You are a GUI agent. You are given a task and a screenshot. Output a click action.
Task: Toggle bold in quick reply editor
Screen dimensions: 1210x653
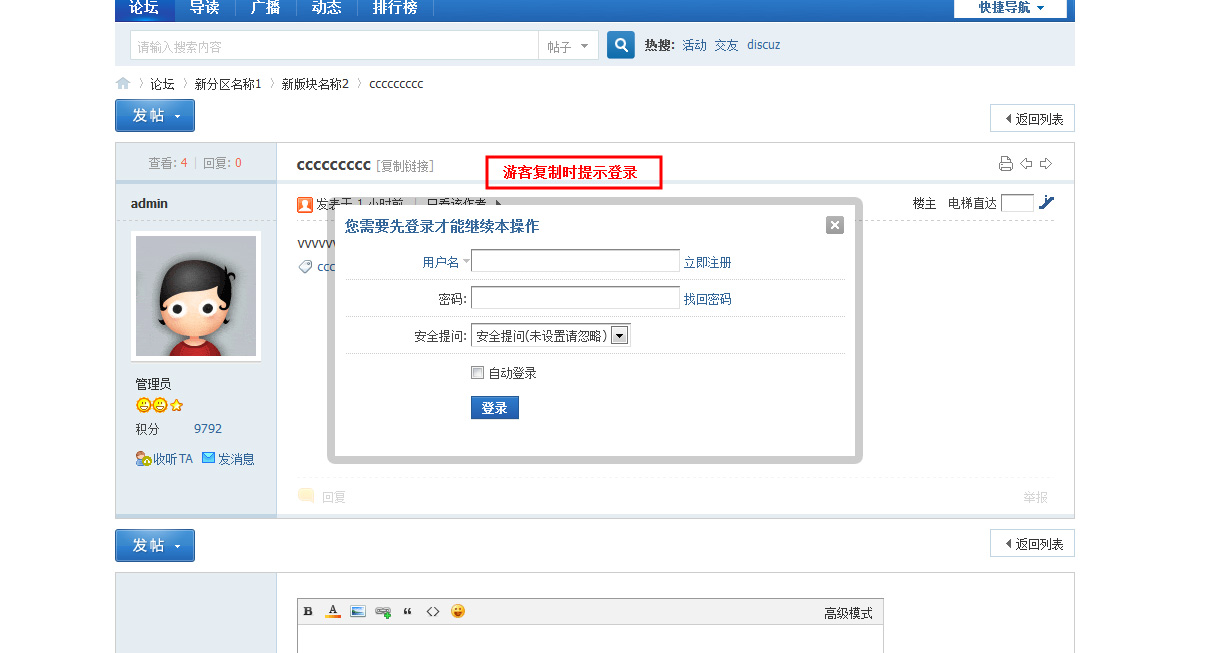[x=308, y=611]
